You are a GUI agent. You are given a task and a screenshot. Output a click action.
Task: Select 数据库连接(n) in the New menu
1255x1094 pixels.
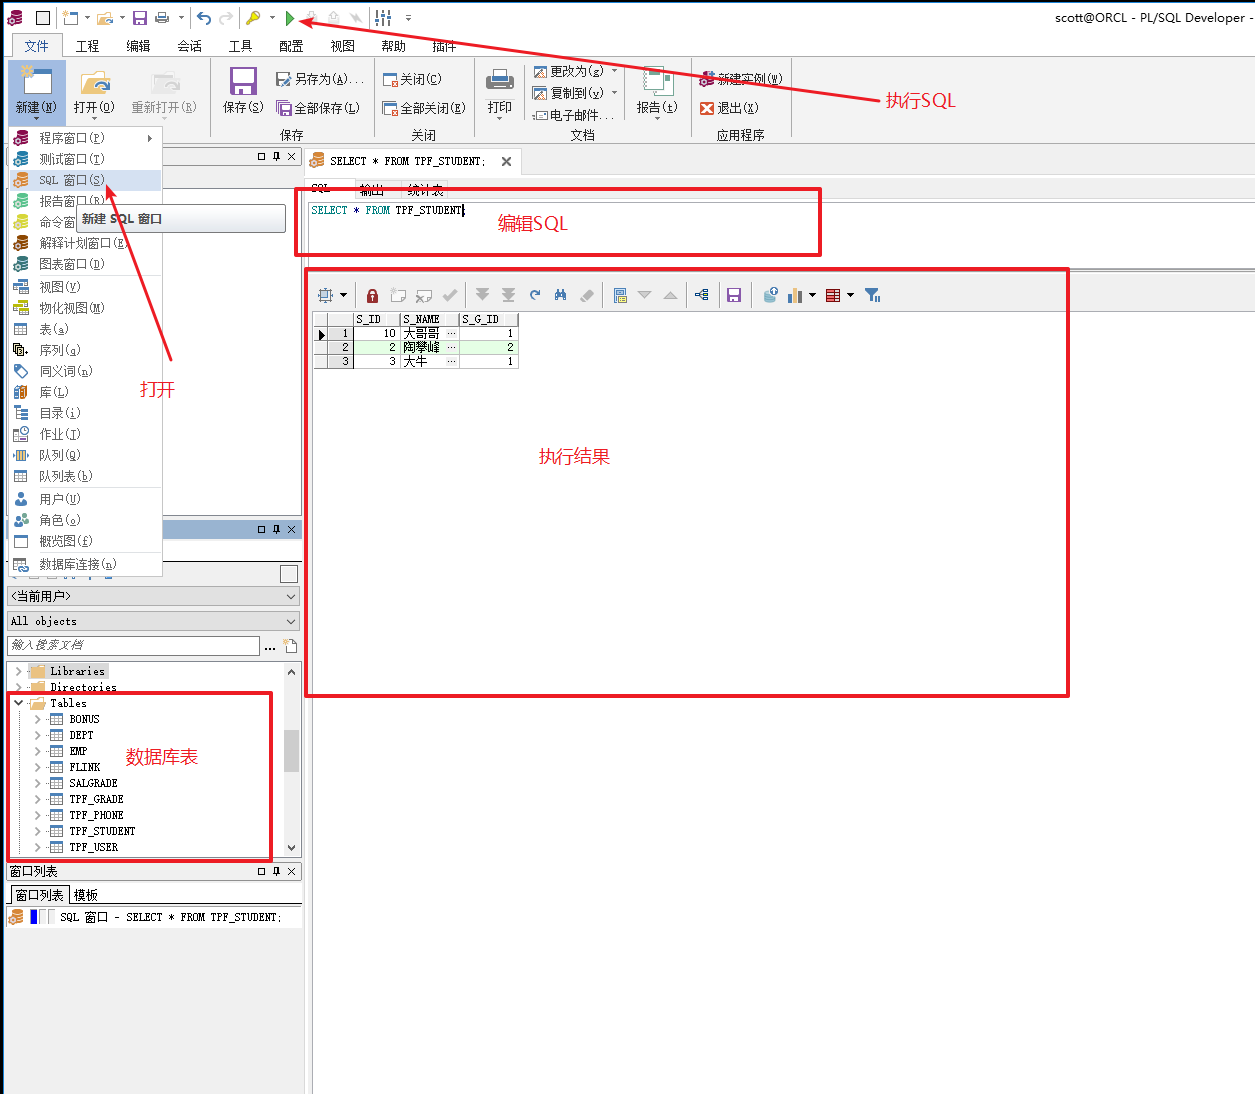pyautogui.click(x=85, y=564)
